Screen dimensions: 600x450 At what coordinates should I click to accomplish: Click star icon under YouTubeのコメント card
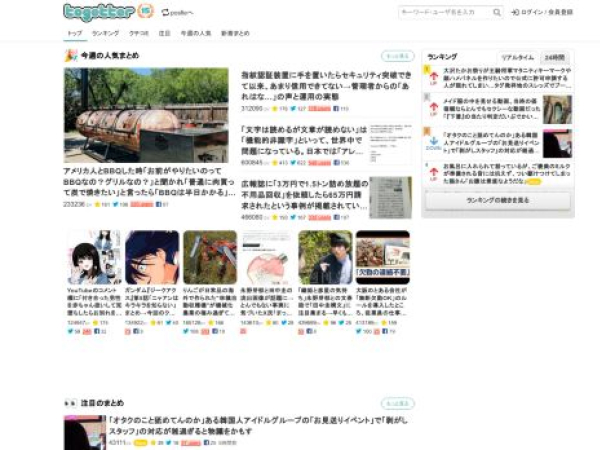pos(95,323)
